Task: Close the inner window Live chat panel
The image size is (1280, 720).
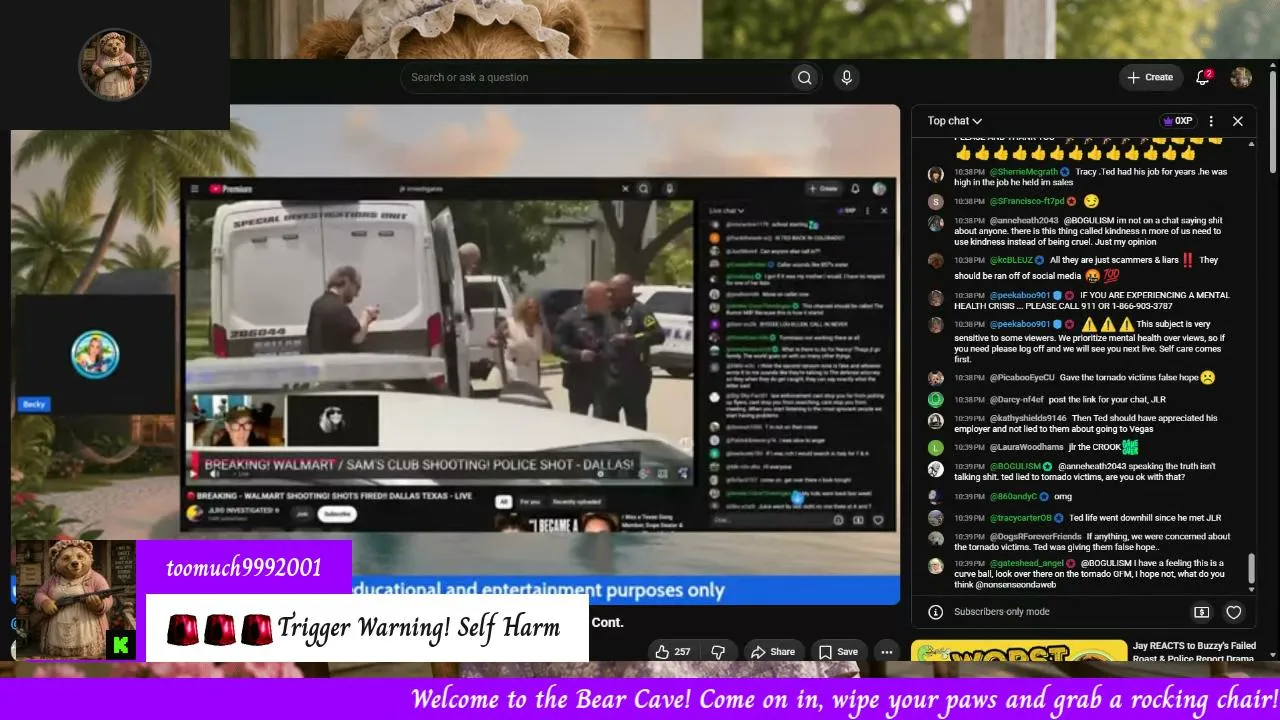Action: pyautogui.click(x=883, y=211)
